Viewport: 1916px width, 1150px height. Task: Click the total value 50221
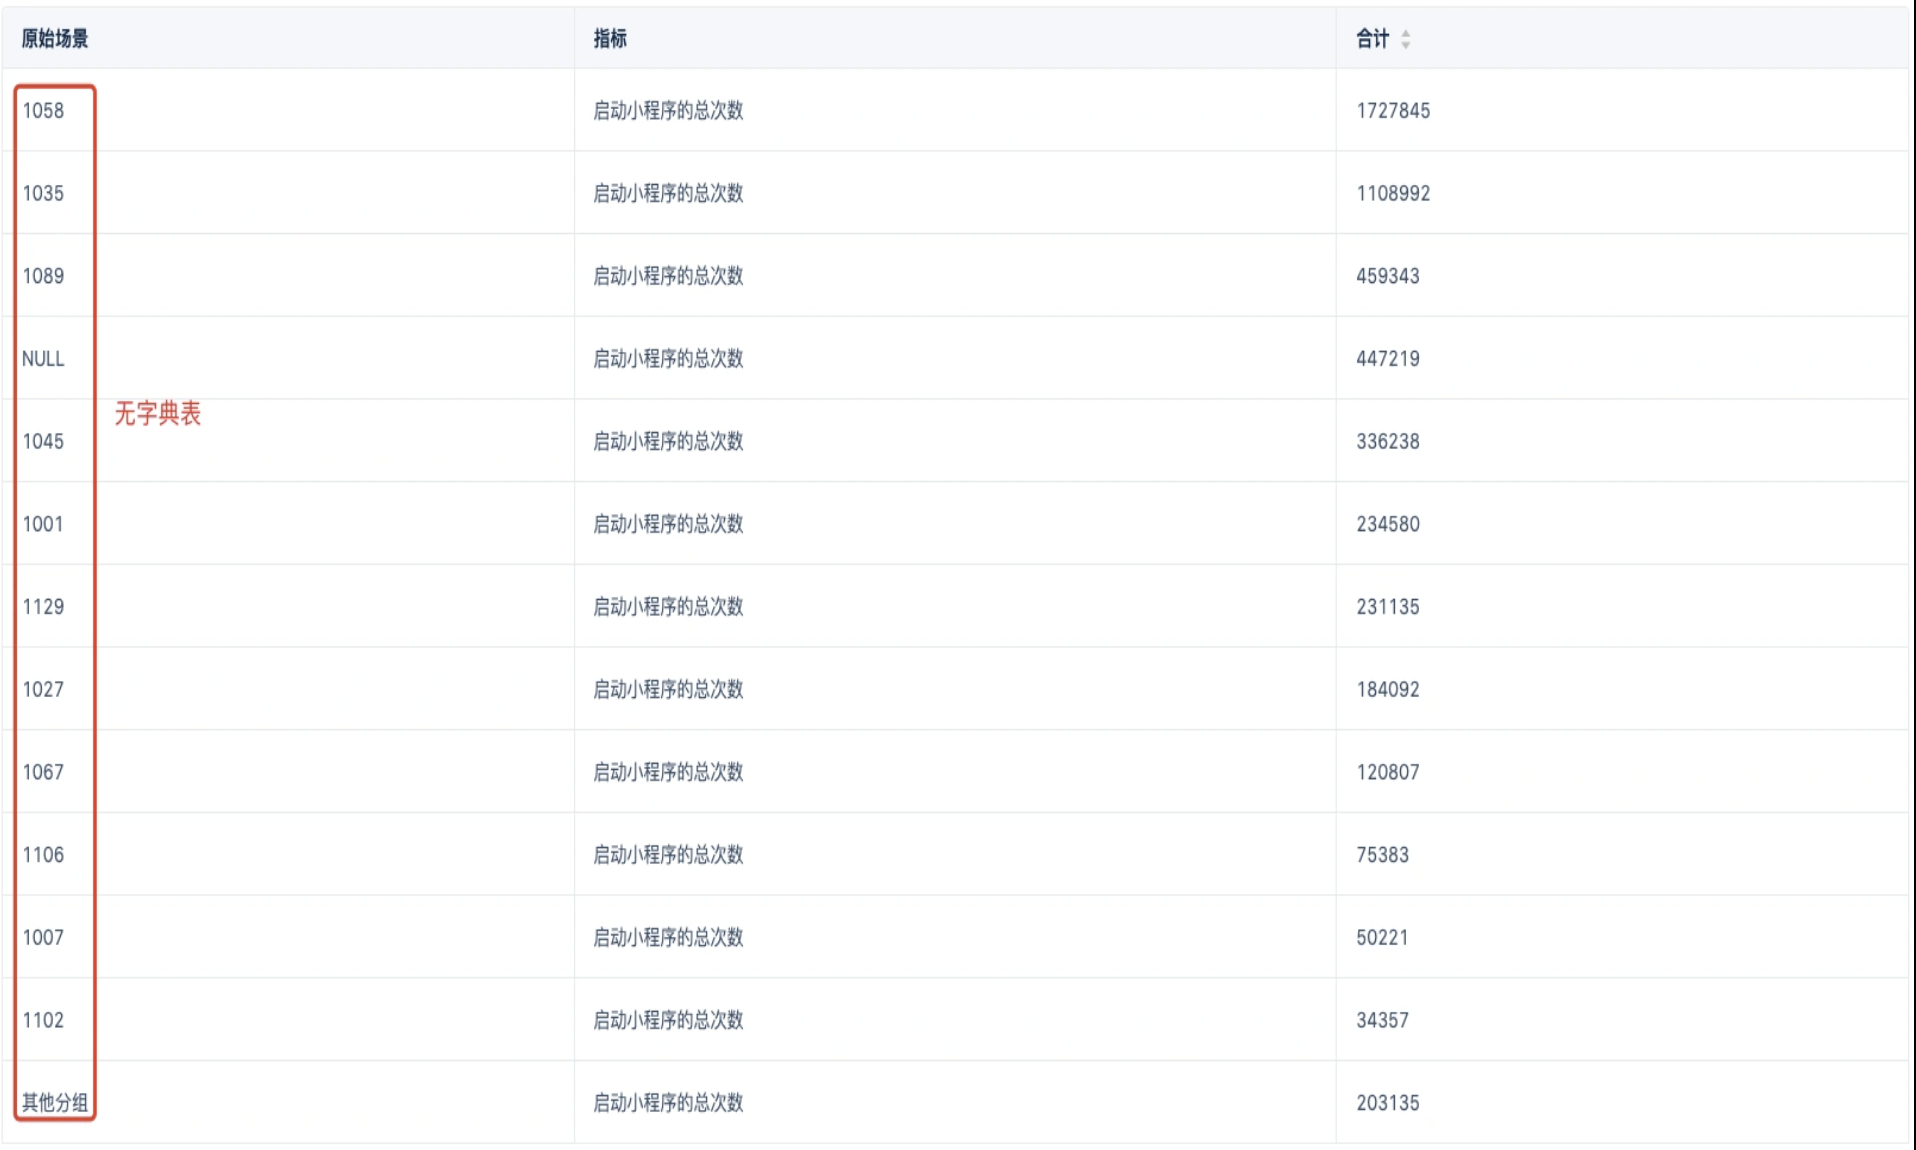pos(1382,938)
